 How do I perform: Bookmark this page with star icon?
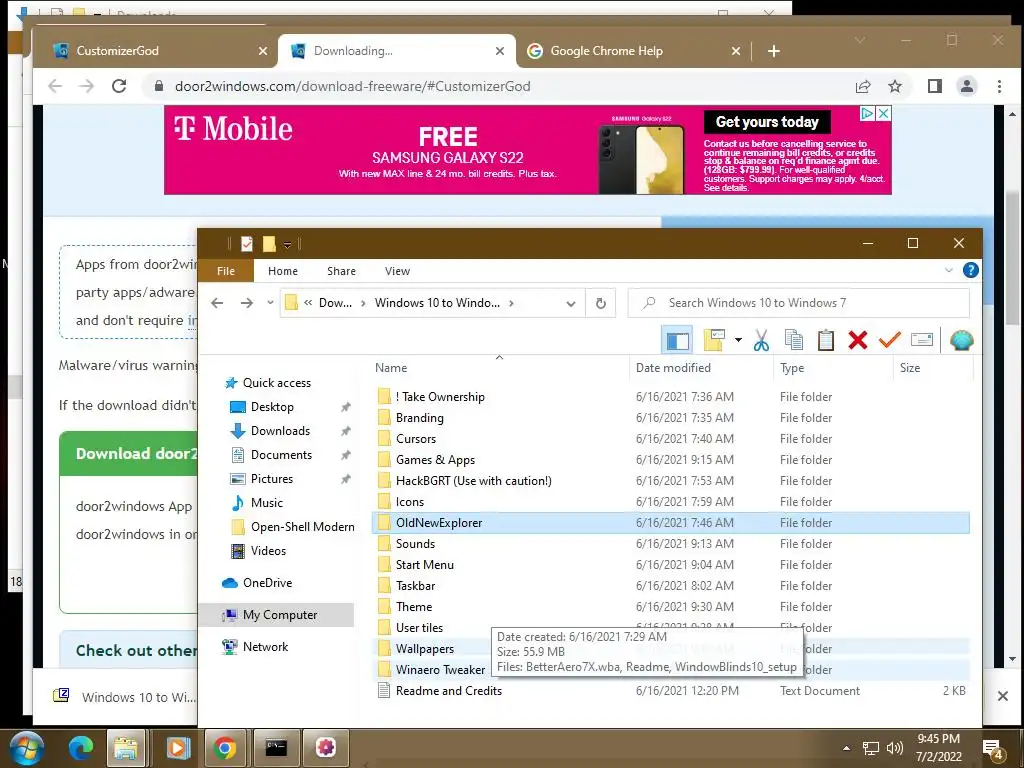click(895, 86)
